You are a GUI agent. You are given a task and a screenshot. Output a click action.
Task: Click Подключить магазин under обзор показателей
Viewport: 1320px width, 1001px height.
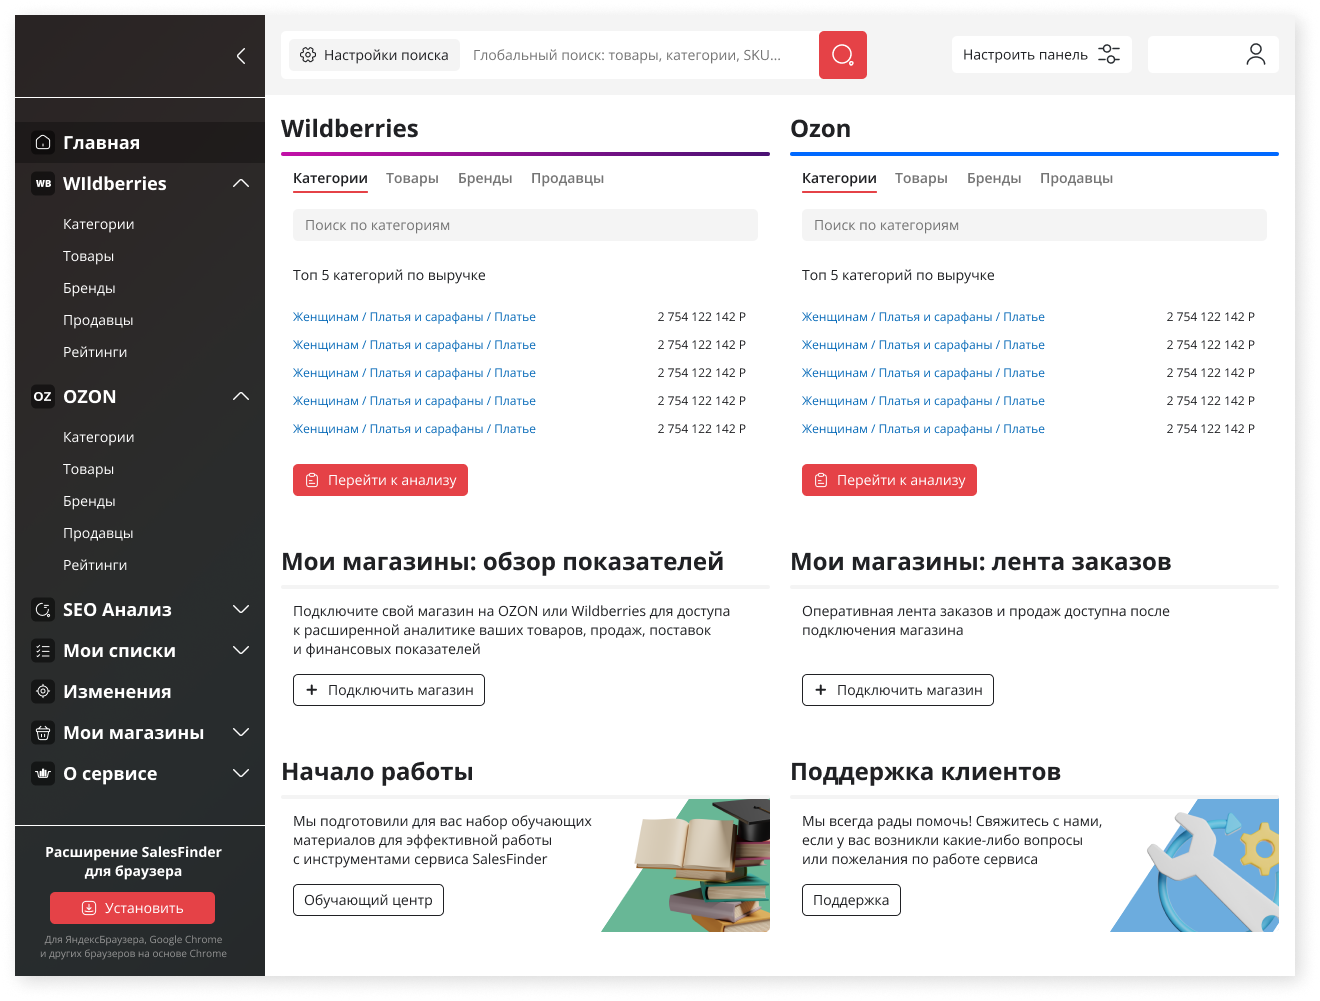389,690
